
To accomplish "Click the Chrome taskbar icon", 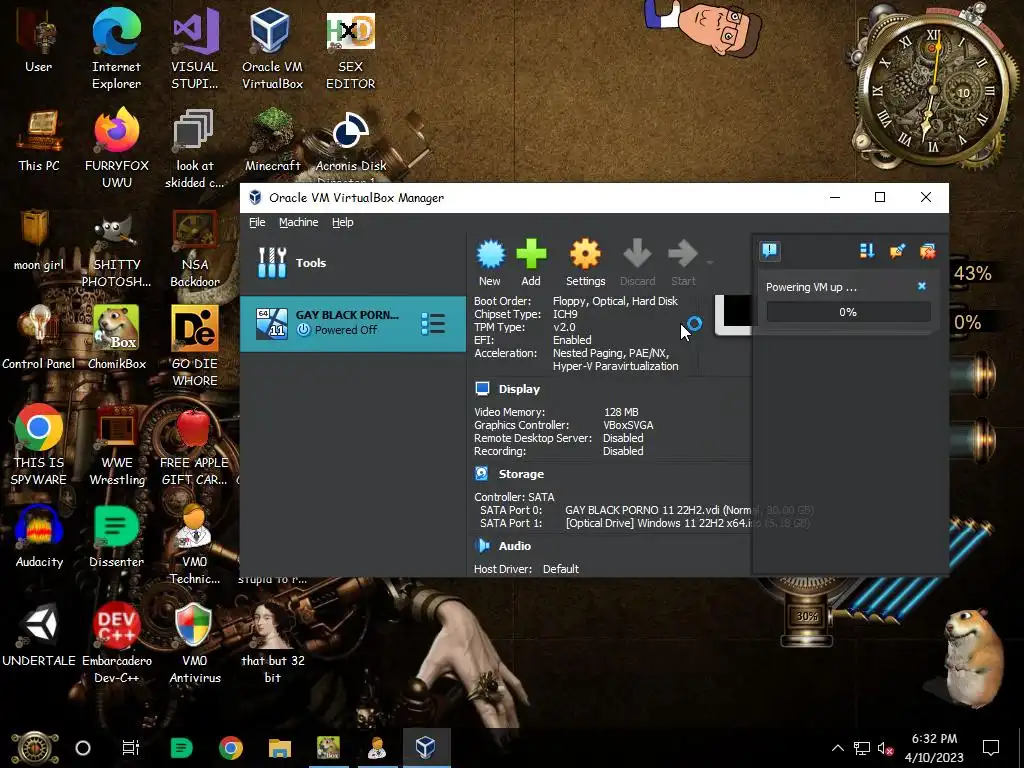I will (x=231, y=748).
